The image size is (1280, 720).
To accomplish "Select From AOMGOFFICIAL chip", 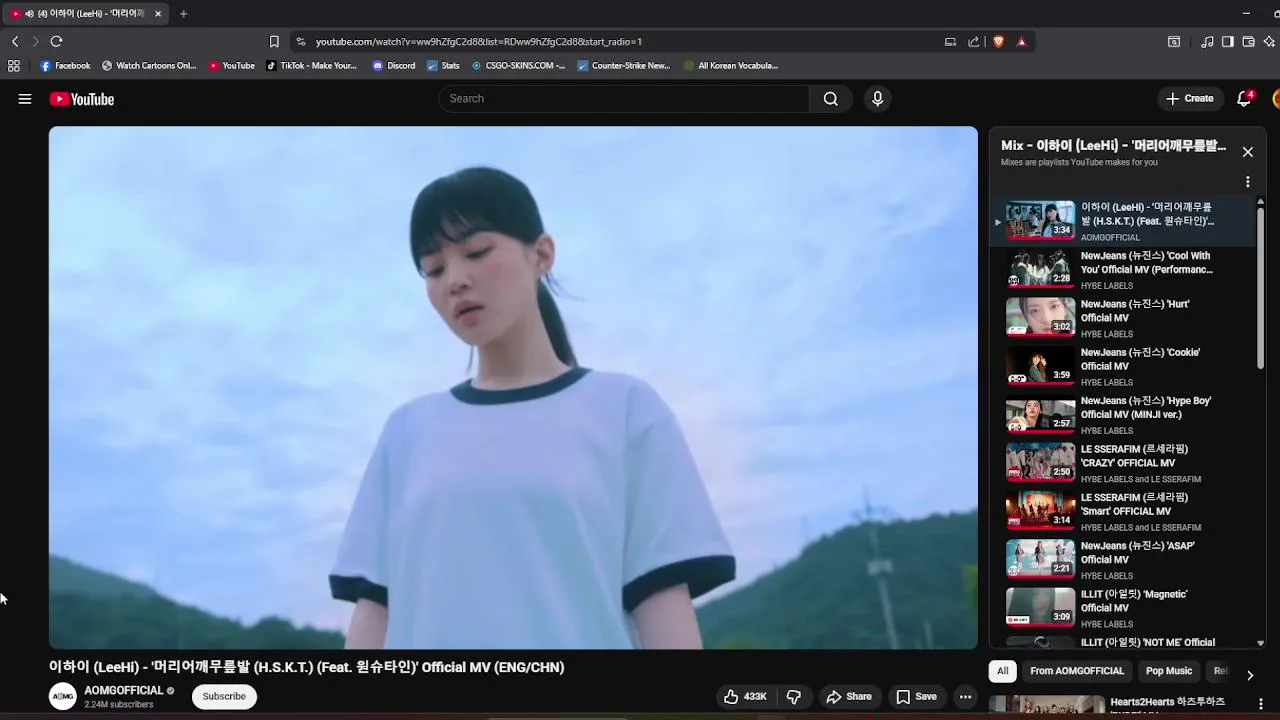I will click(x=1077, y=671).
